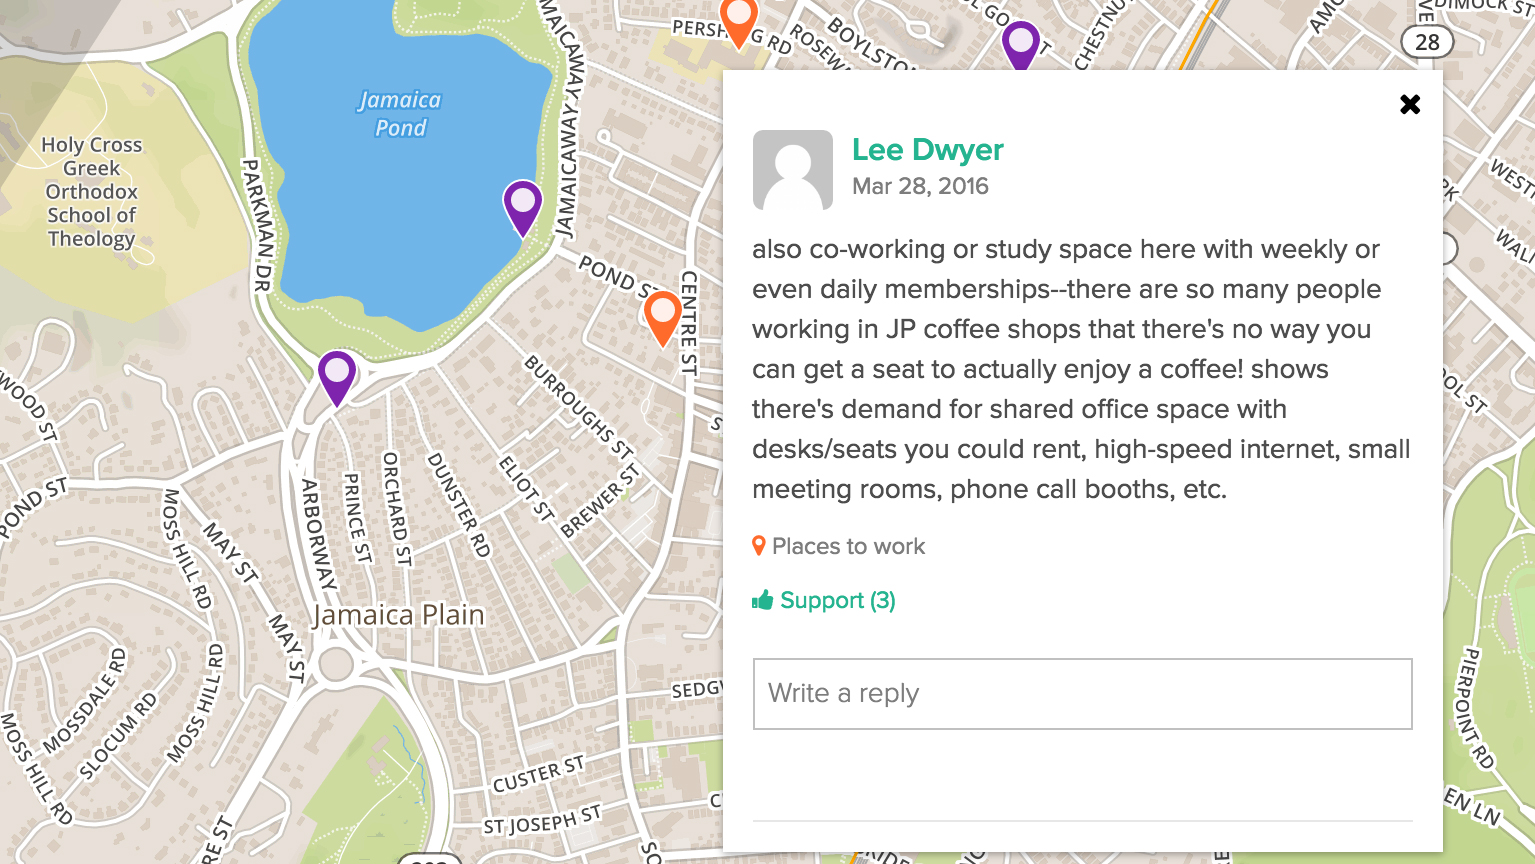The height and width of the screenshot is (864, 1535).
Task: Click the Route 28 highway shield
Action: [x=1427, y=42]
